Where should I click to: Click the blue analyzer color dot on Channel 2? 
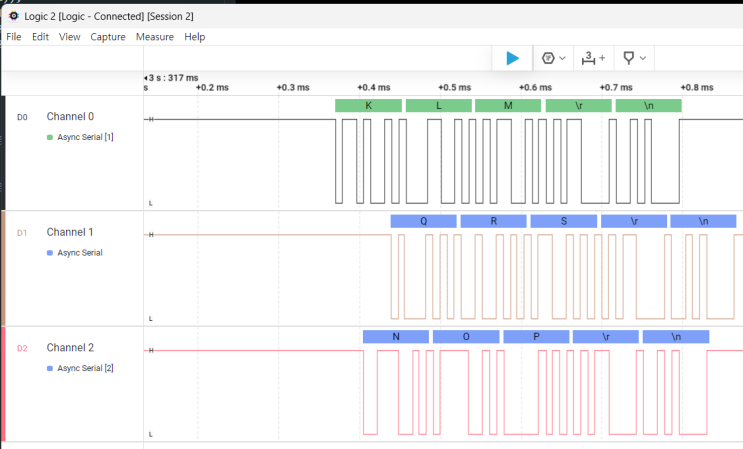[50, 368]
